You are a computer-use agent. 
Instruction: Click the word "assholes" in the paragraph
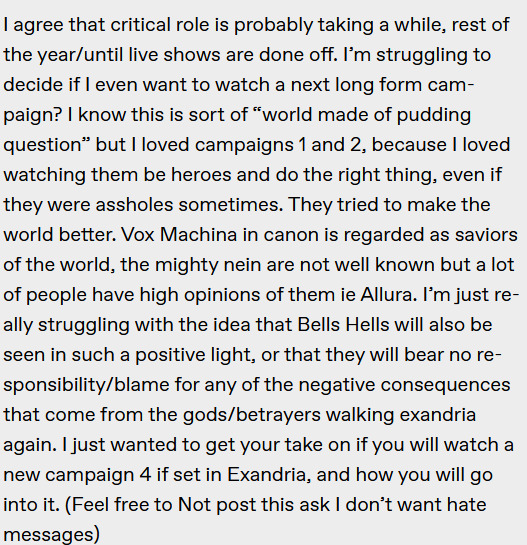(134, 205)
